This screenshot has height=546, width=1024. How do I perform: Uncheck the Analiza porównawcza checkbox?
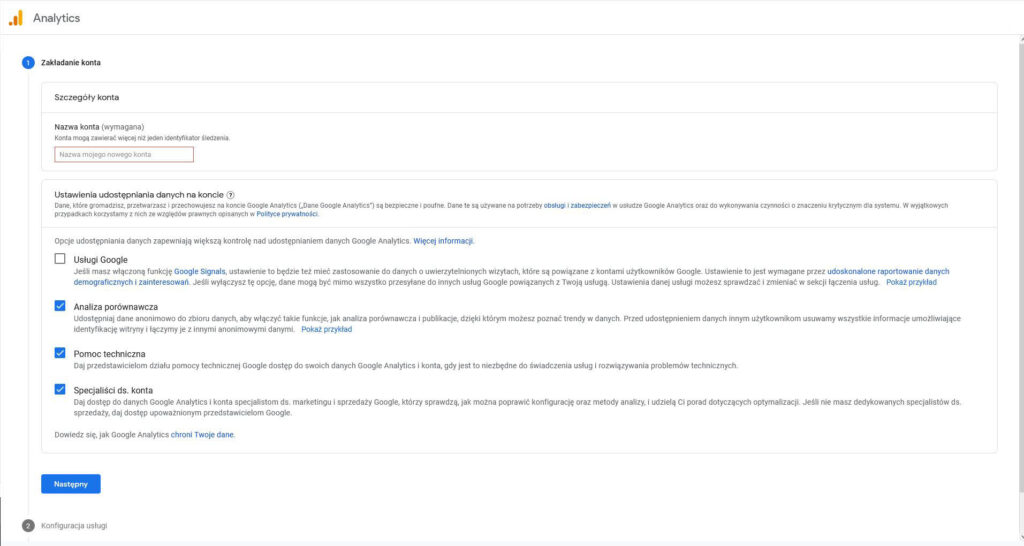(x=60, y=306)
